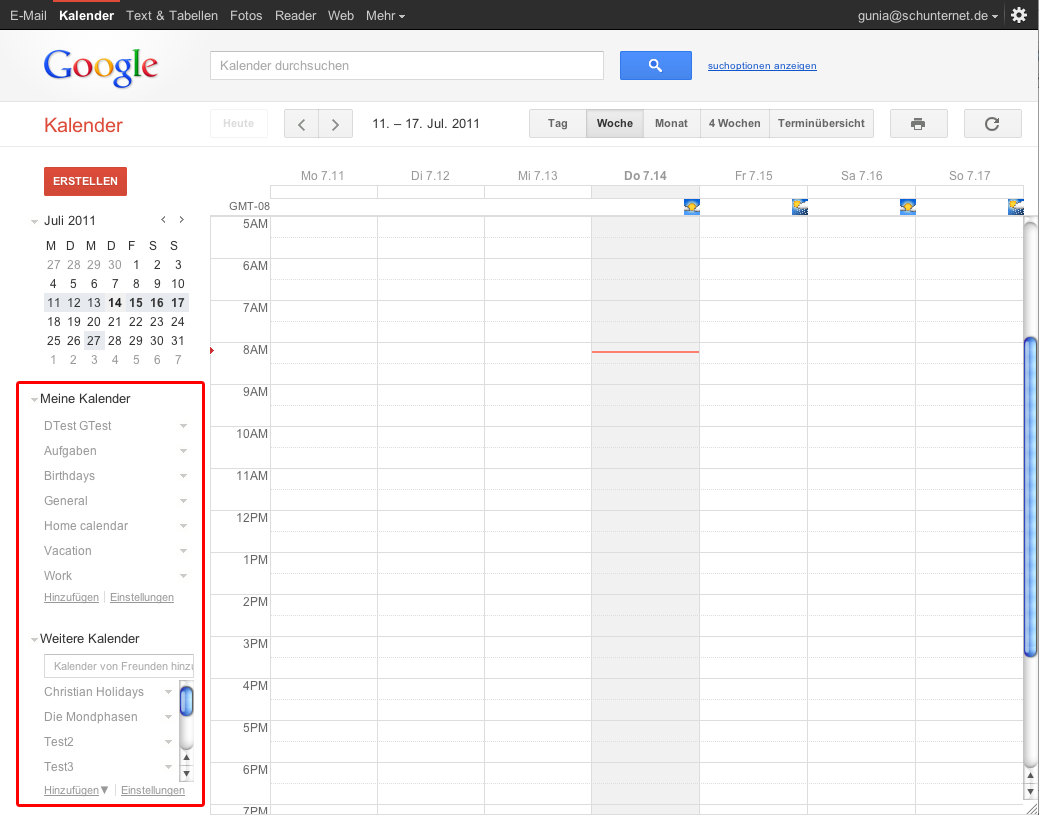The width and height of the screenshot is (1039, 815).
Task: Open Test3 calendar options arrow
Action: pyautogui.click(x=168, y=767)
